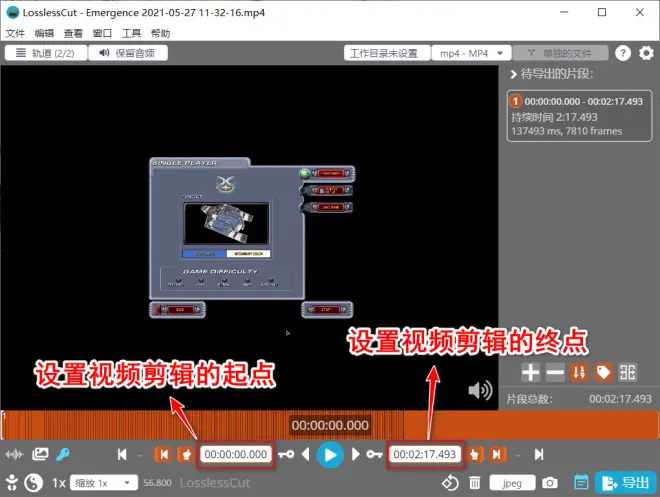This screenshot has width=660, height=497.
Task: Open the 帮助 menu
Action: (x=160, y=33)
